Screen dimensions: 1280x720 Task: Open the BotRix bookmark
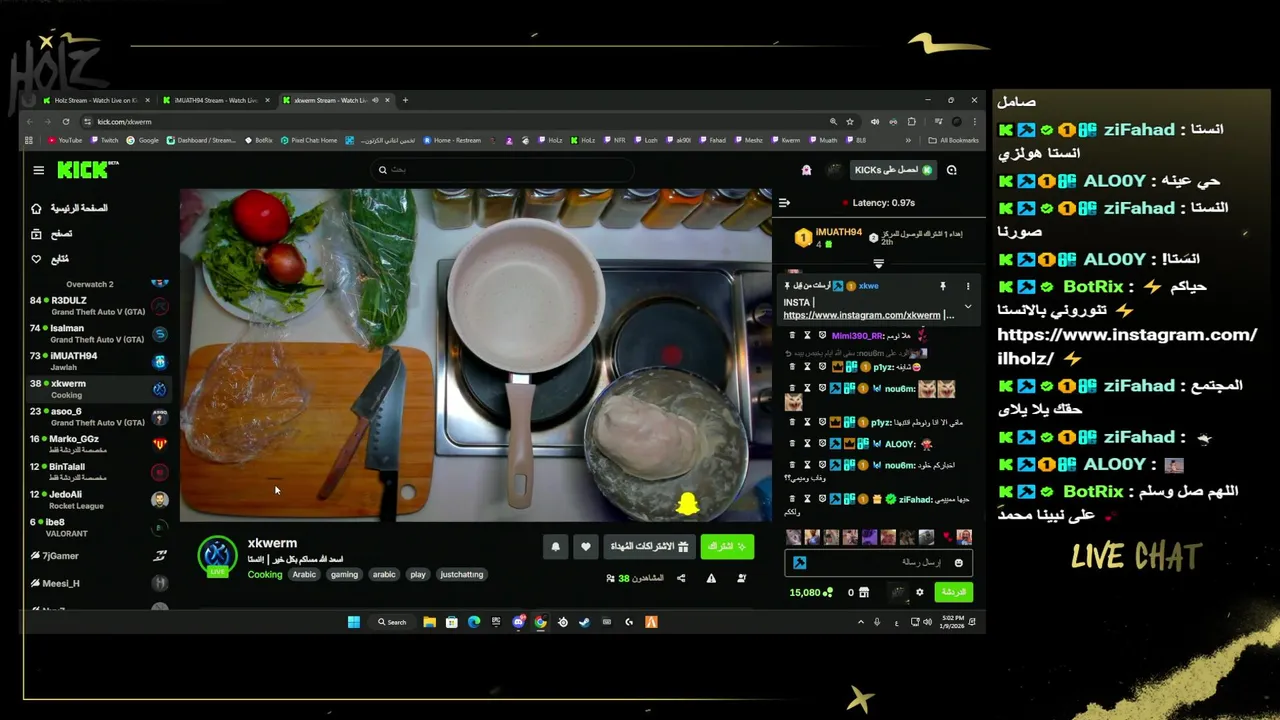pos(259,140)
